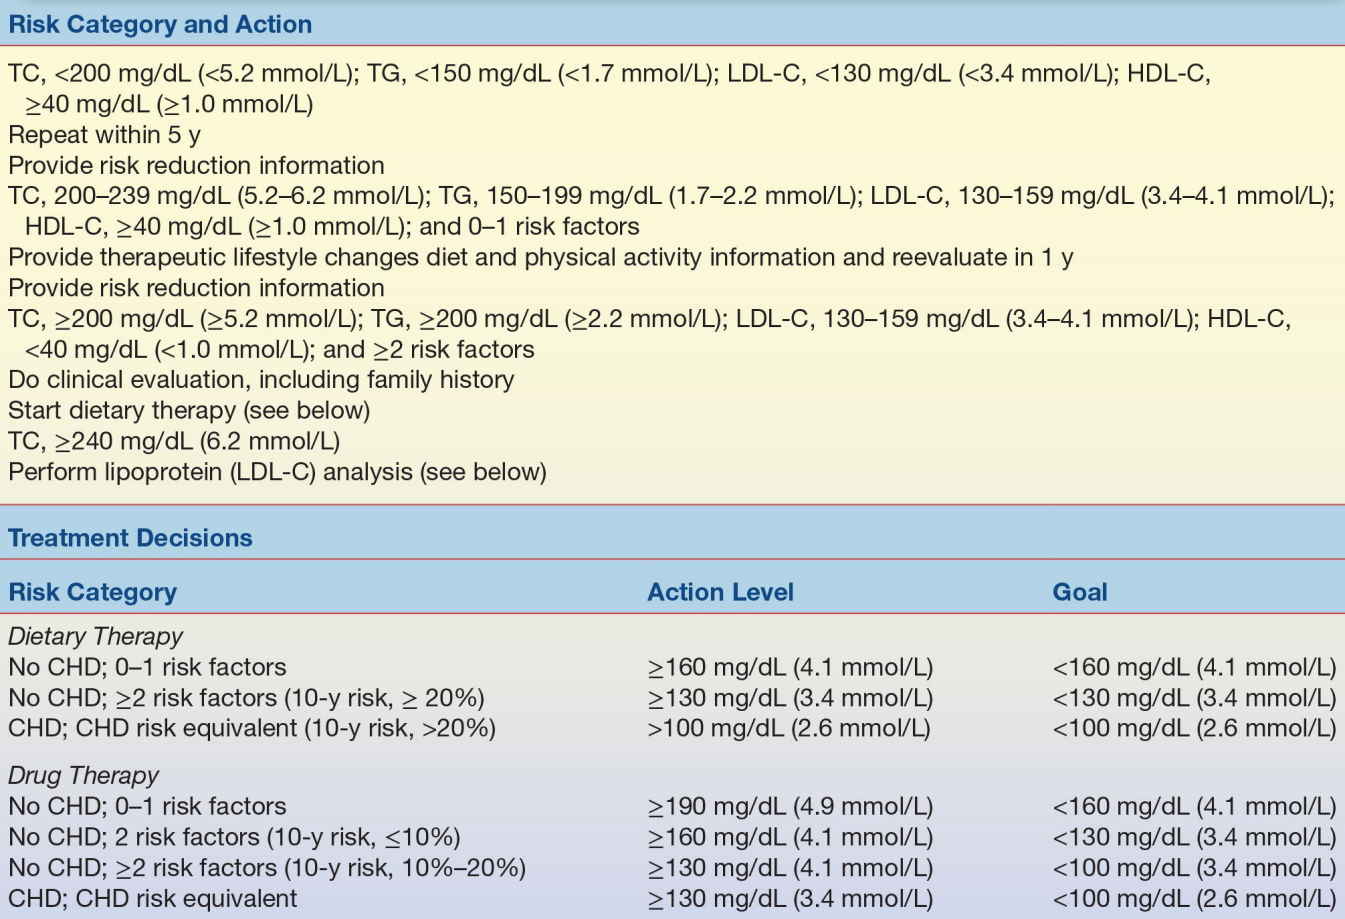Viewport: 1345px width, 919px height.
Task: Select the 'Risk Category' column header
Action: 92,592
